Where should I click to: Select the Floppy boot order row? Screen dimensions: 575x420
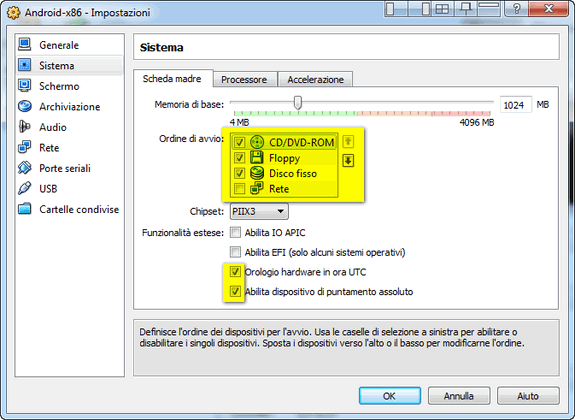click(x=284, y=158)
